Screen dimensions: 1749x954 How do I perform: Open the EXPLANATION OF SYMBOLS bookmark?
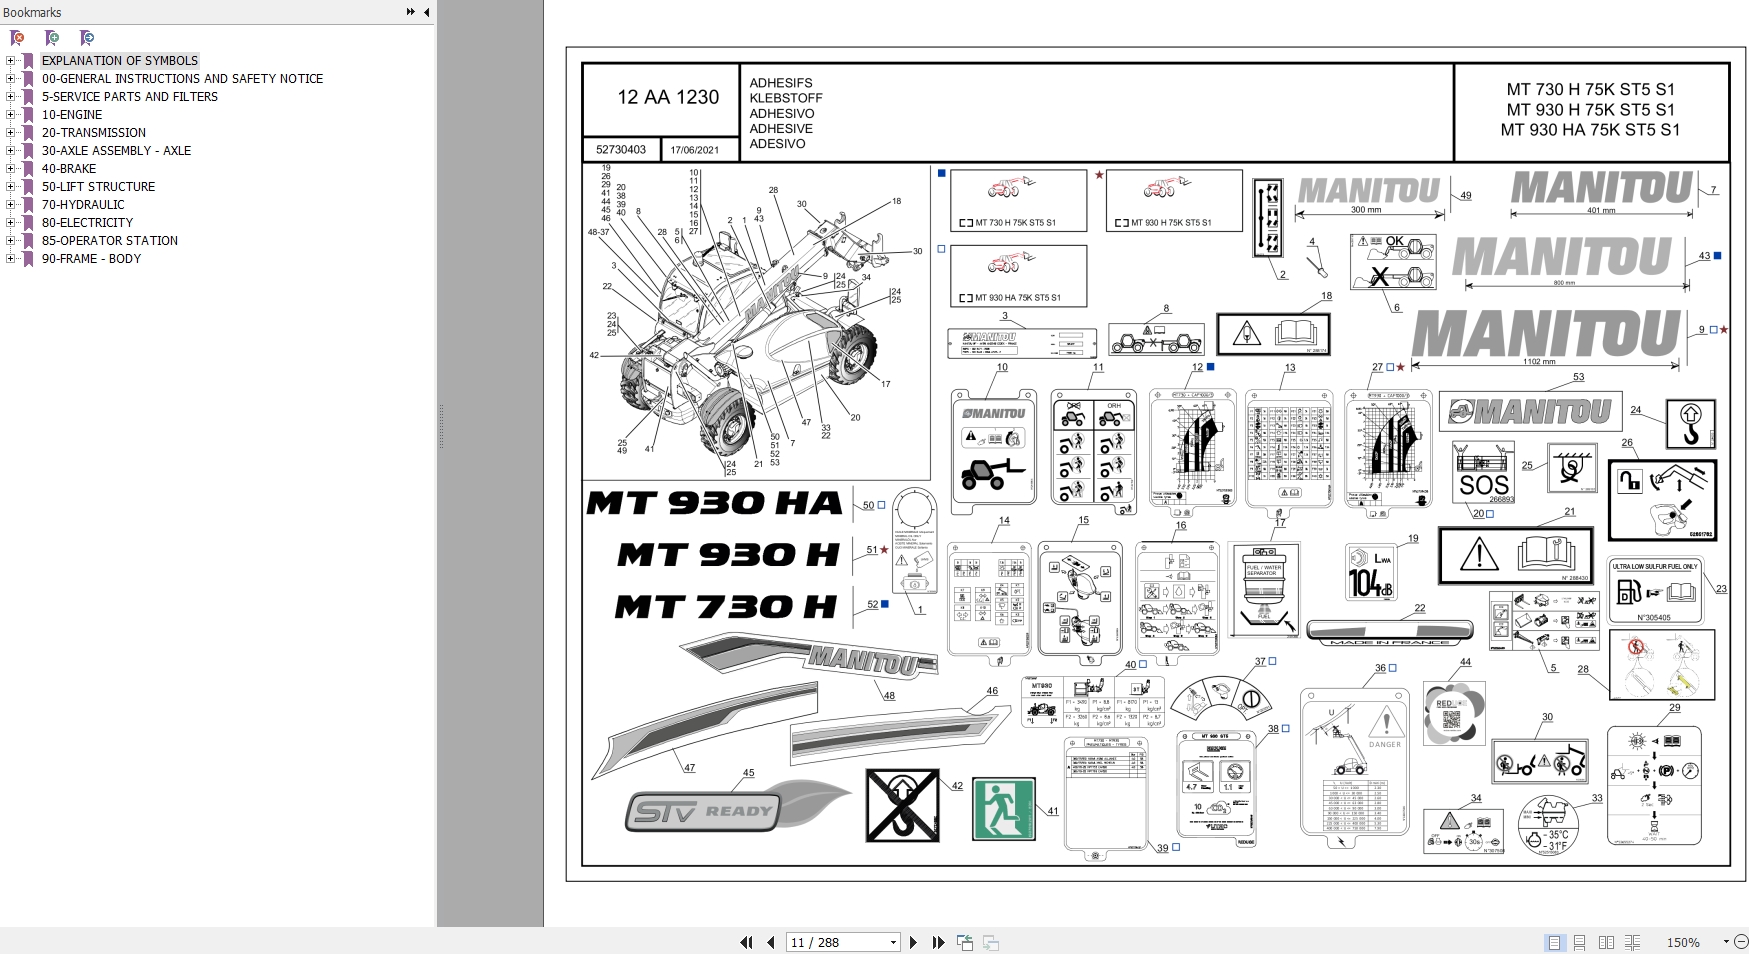pos(120,61)
